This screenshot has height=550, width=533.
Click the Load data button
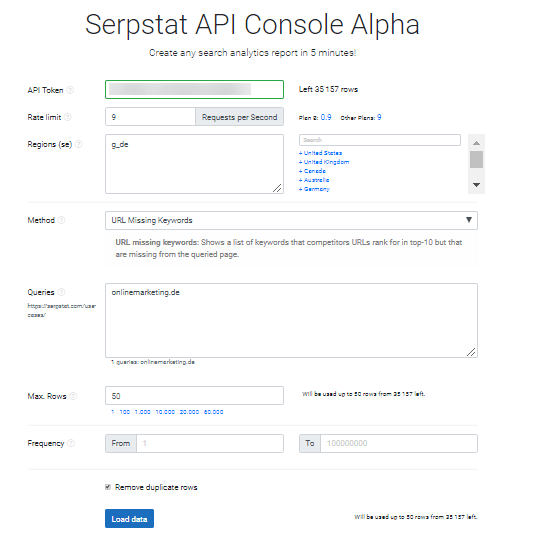pyautogui.click(x=129, y=518)
